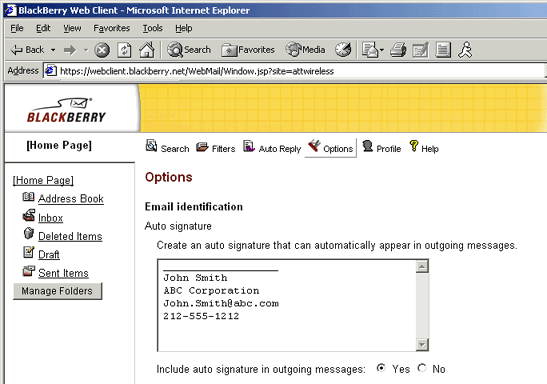The width and height of the screenshot is (547, 384).
Task: Click the Deleted Items trash icon
Action: [29, 233]
